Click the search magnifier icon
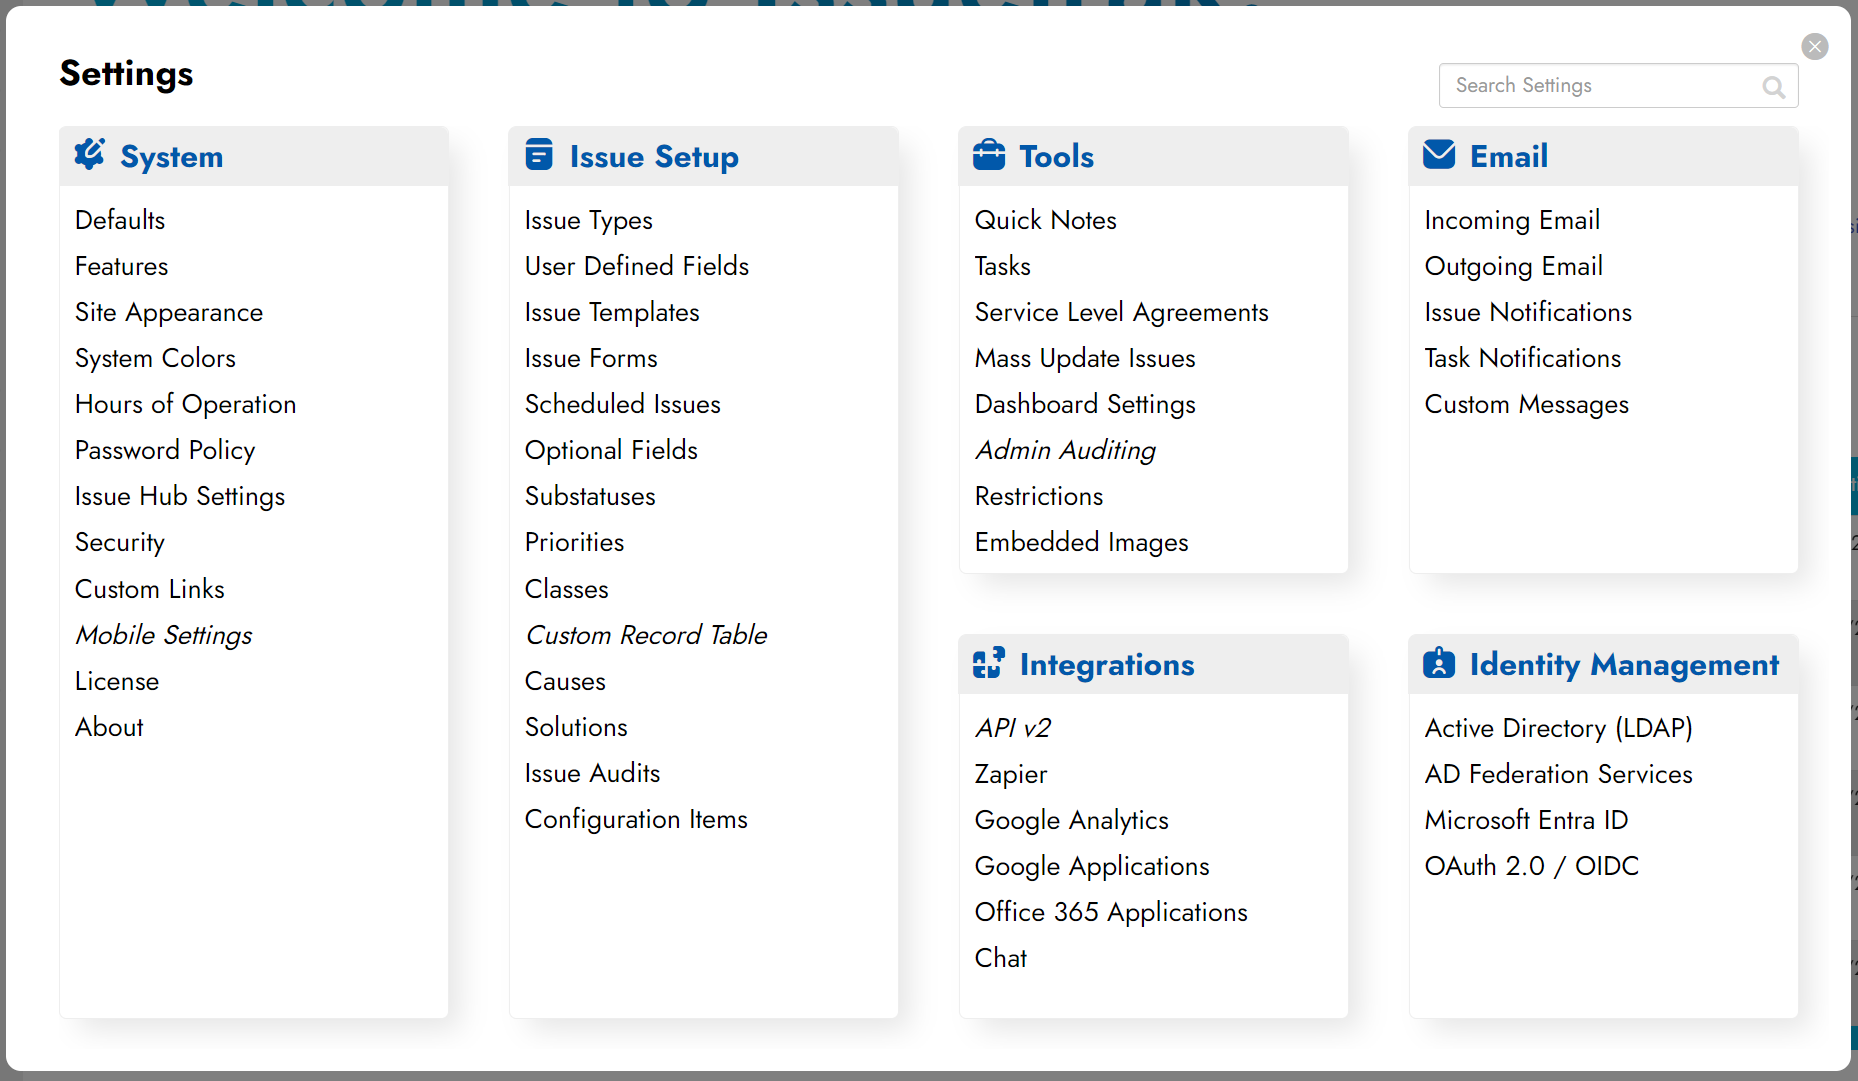Image resolution: width=1858 pixels, height=1081 pixels. pos(1773,87)
